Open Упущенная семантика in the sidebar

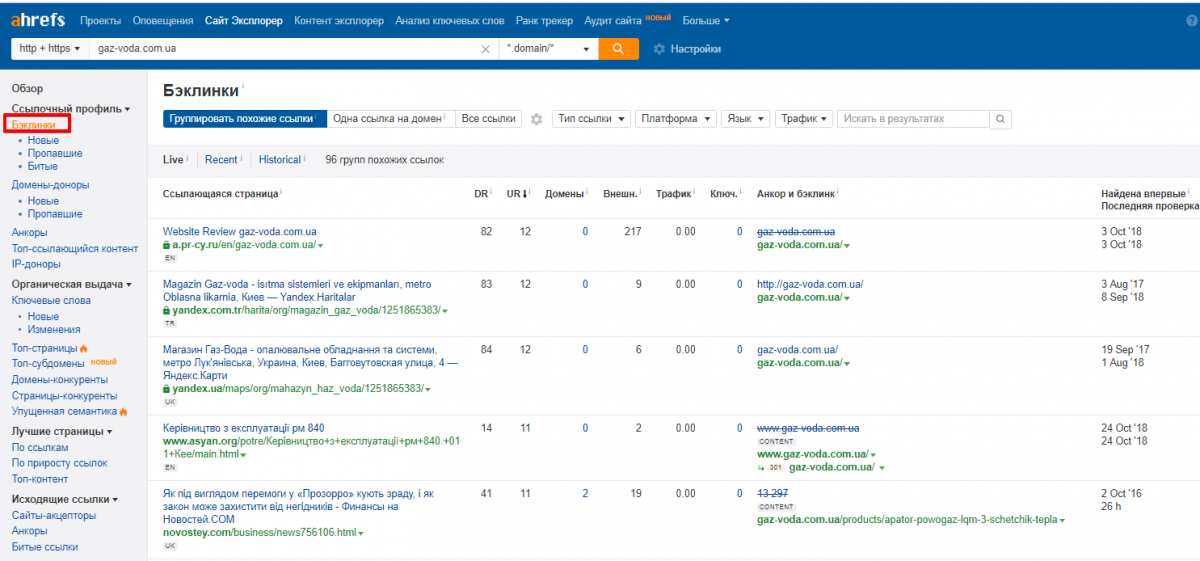pyautogui.click(x=65, y=411)
